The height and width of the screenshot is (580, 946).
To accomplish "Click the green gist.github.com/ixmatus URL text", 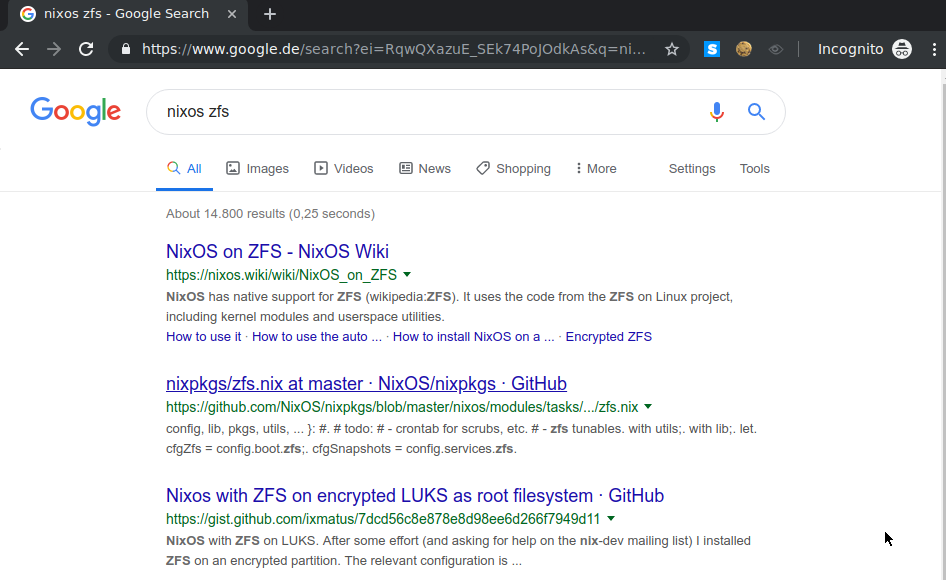I will coord(383,519).
